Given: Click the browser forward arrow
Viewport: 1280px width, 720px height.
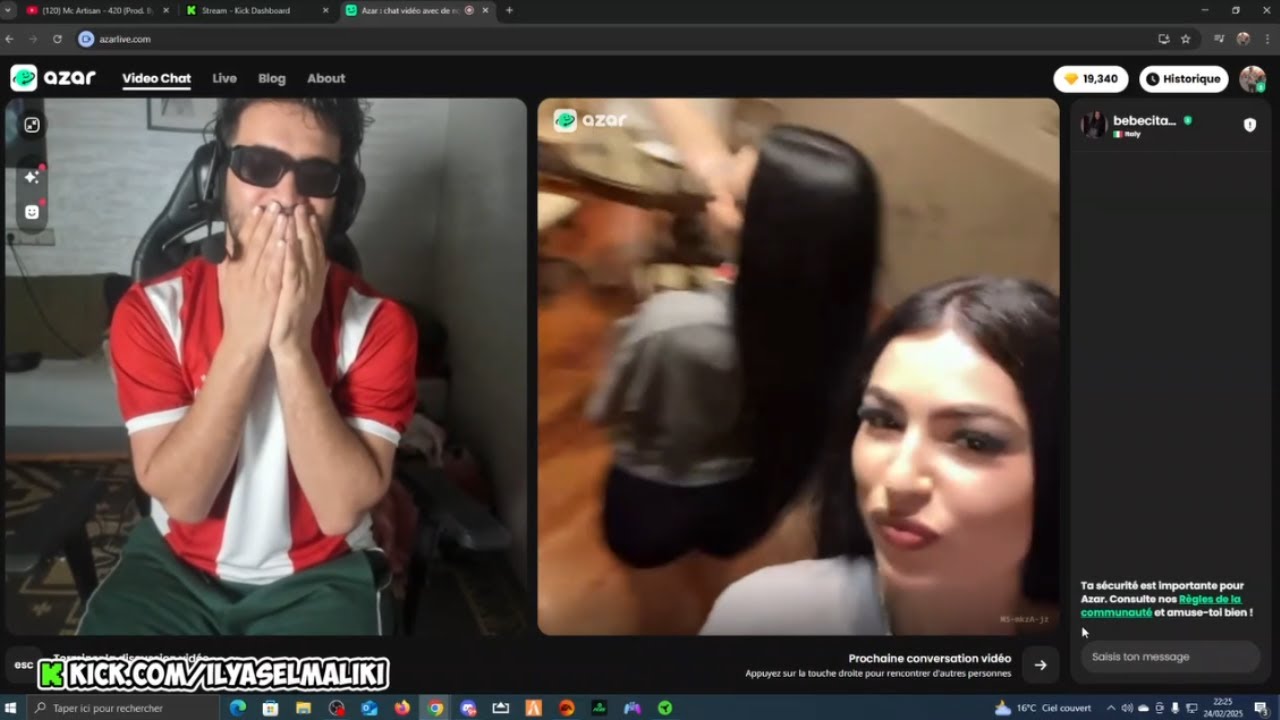Looking at the screenshot, I should (x=33, y=39).
